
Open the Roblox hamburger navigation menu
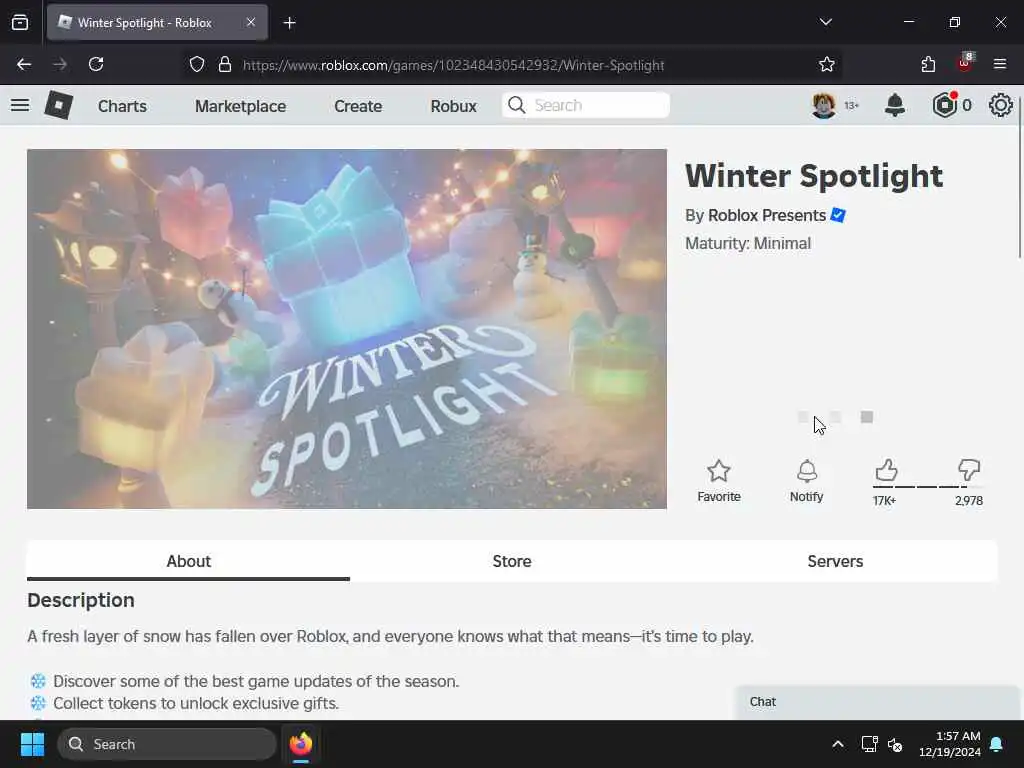20,105
